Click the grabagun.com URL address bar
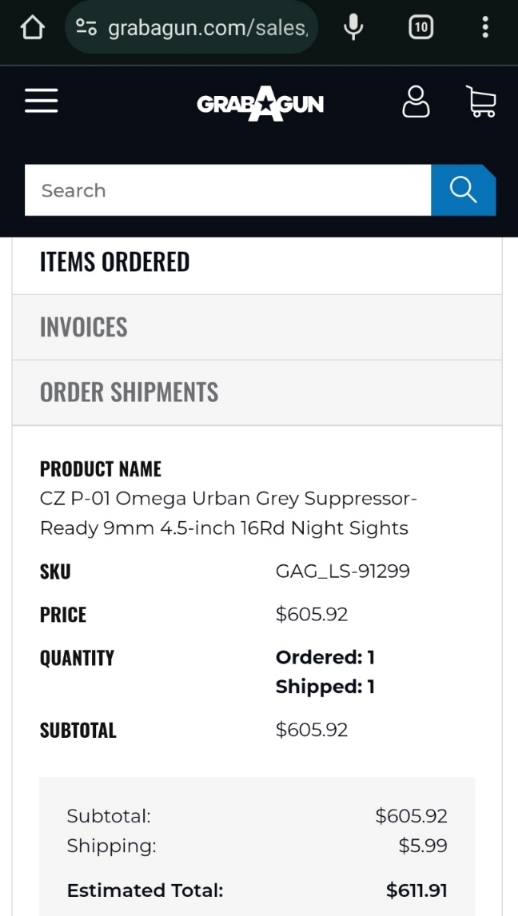This screenshot has height=916, width=518. click(x=192, y=27)
